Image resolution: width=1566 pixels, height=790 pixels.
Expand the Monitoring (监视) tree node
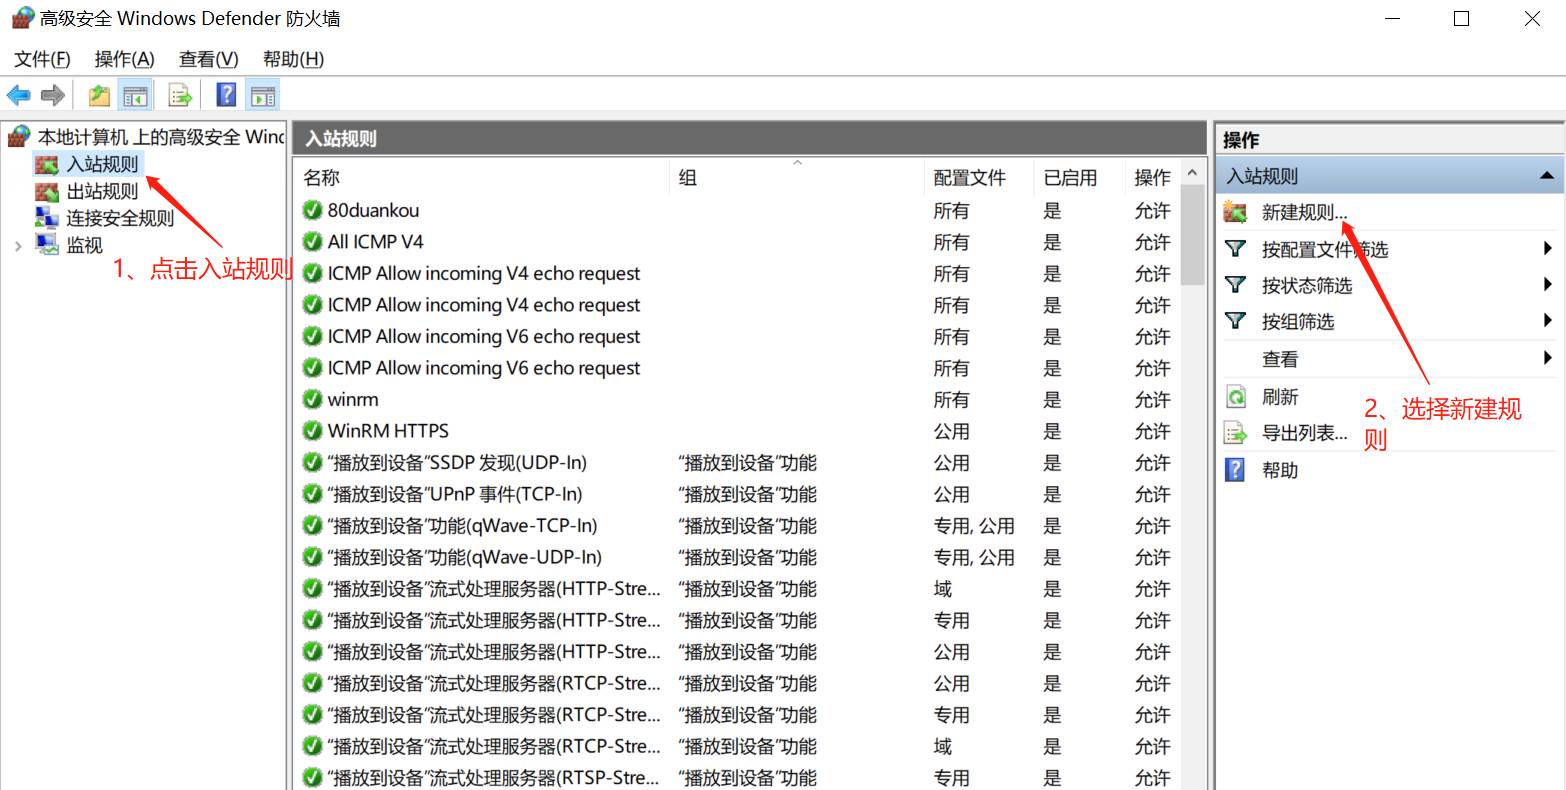(18, 246)
